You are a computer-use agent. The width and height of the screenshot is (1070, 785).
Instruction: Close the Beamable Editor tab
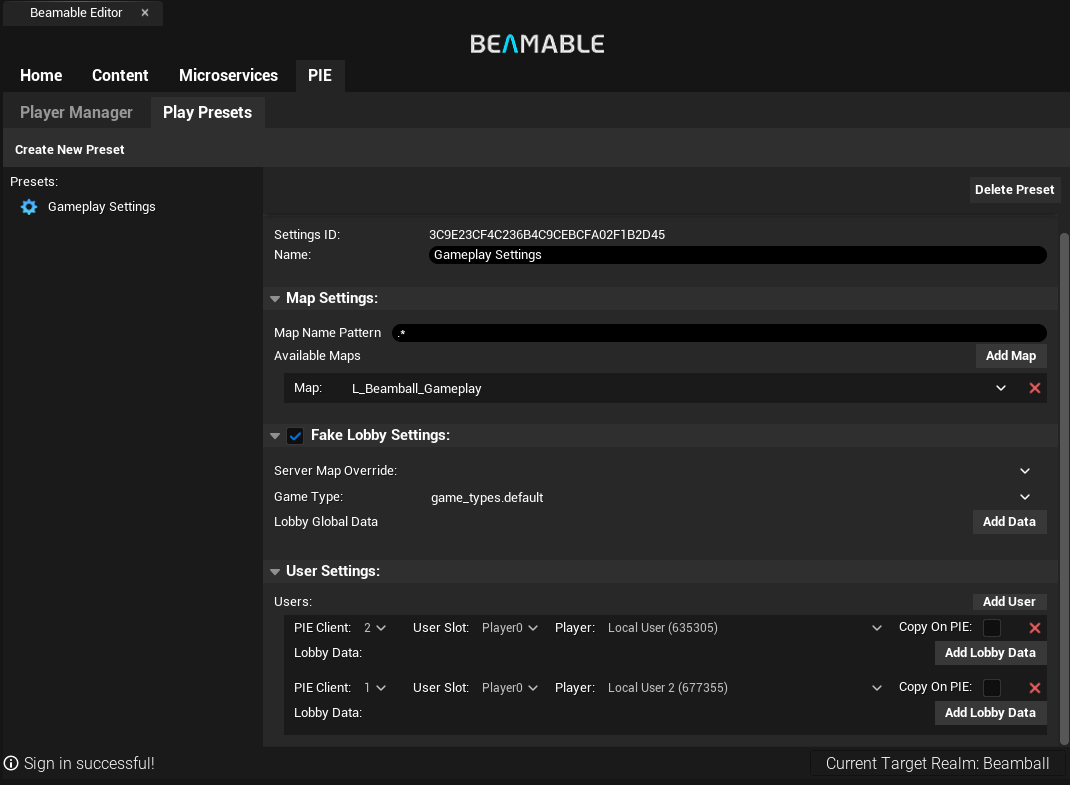click(145, 13)
